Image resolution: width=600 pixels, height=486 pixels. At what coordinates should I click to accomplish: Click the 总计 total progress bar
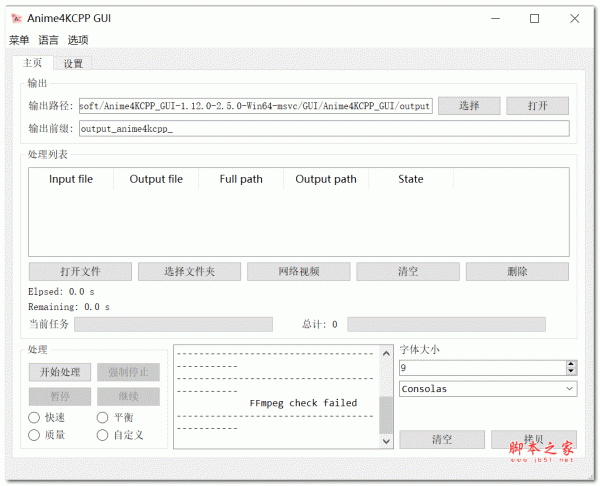pyautogui.click(x=446, y=324)
